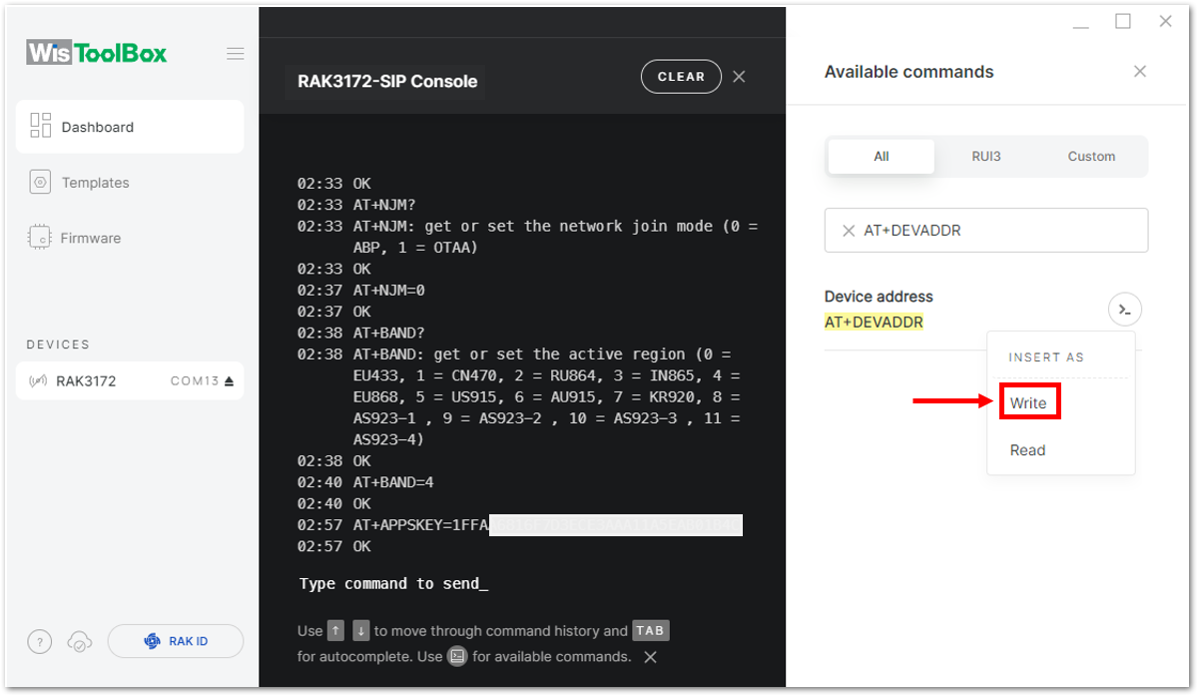Click the available commands icon in hint

(x=457, y=656)
